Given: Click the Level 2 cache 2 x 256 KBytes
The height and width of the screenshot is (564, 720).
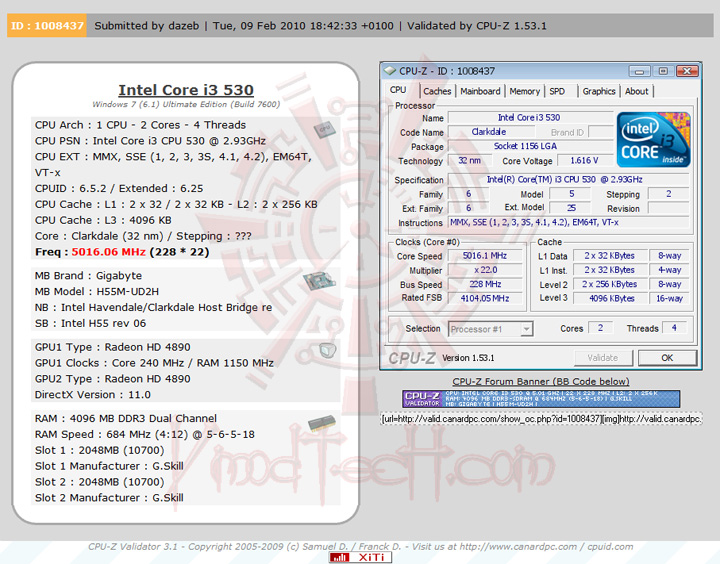Looking at the screenshot, I should pos(610,284).
